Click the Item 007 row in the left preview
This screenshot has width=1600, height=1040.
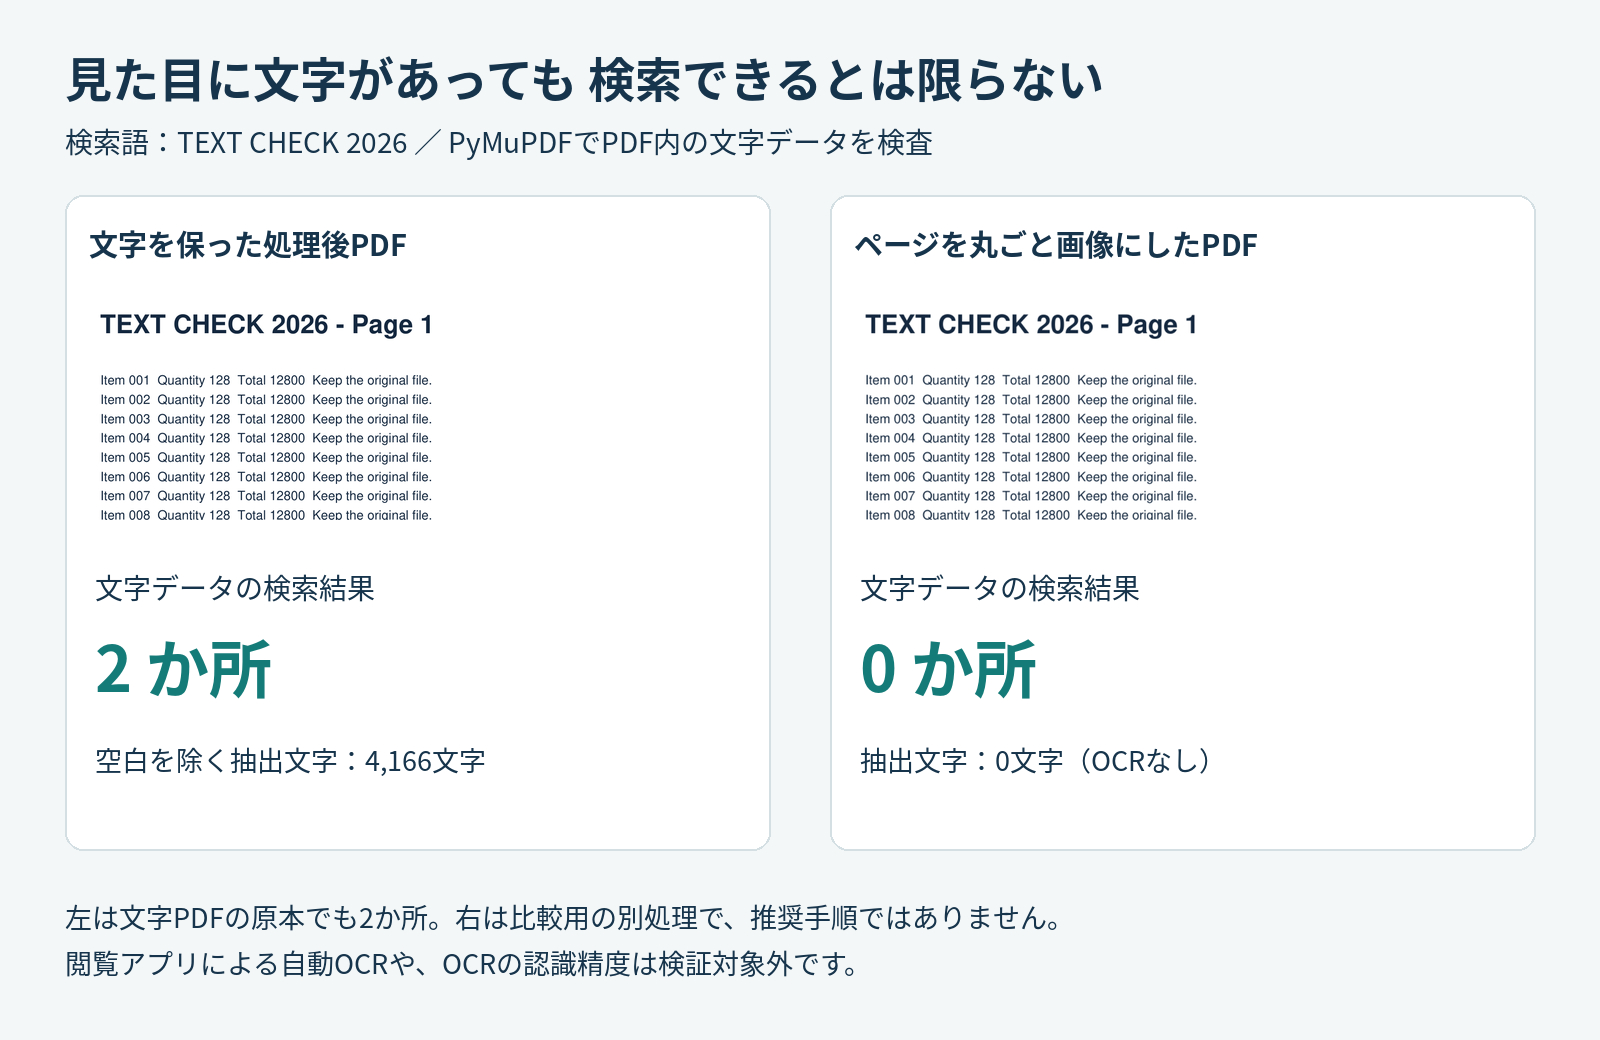point(266,496)
